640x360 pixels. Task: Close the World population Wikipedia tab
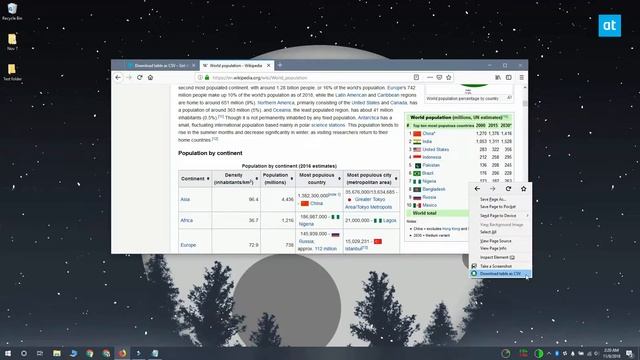pos(269,65)
